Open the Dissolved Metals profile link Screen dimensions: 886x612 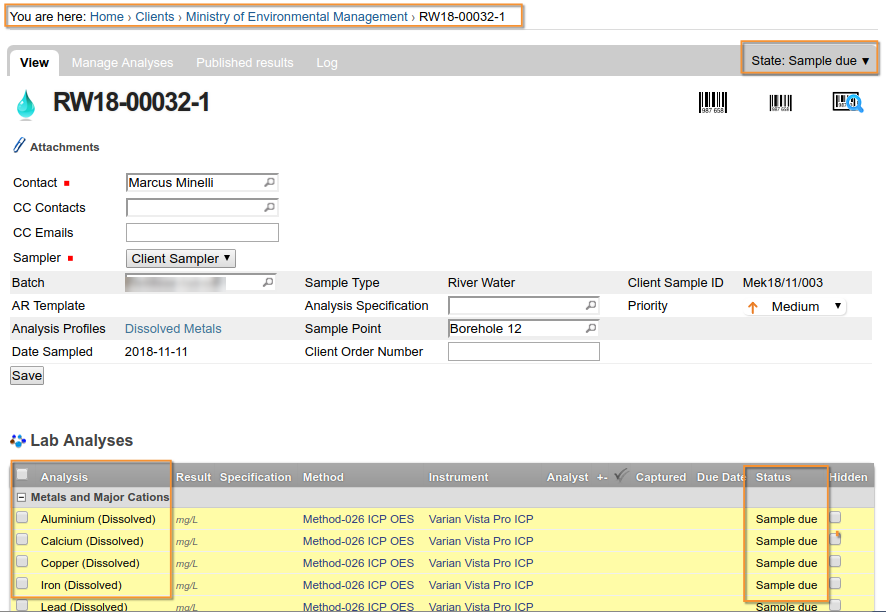(172, 328)
